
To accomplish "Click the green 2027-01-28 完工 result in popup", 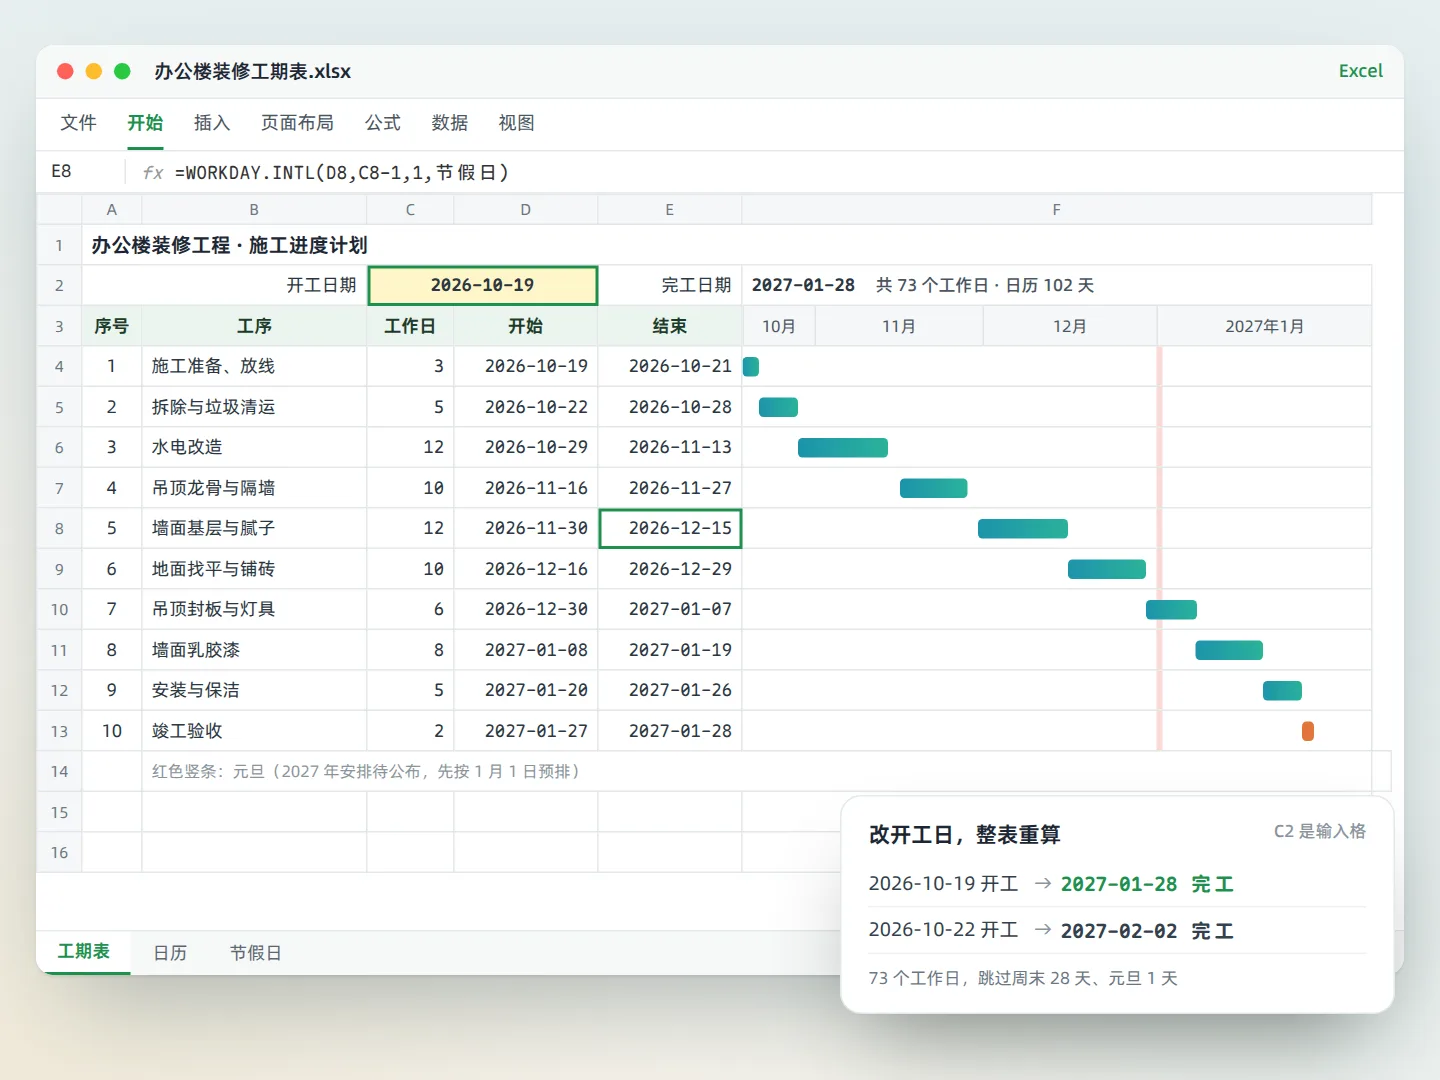I will pos(1147,884).
